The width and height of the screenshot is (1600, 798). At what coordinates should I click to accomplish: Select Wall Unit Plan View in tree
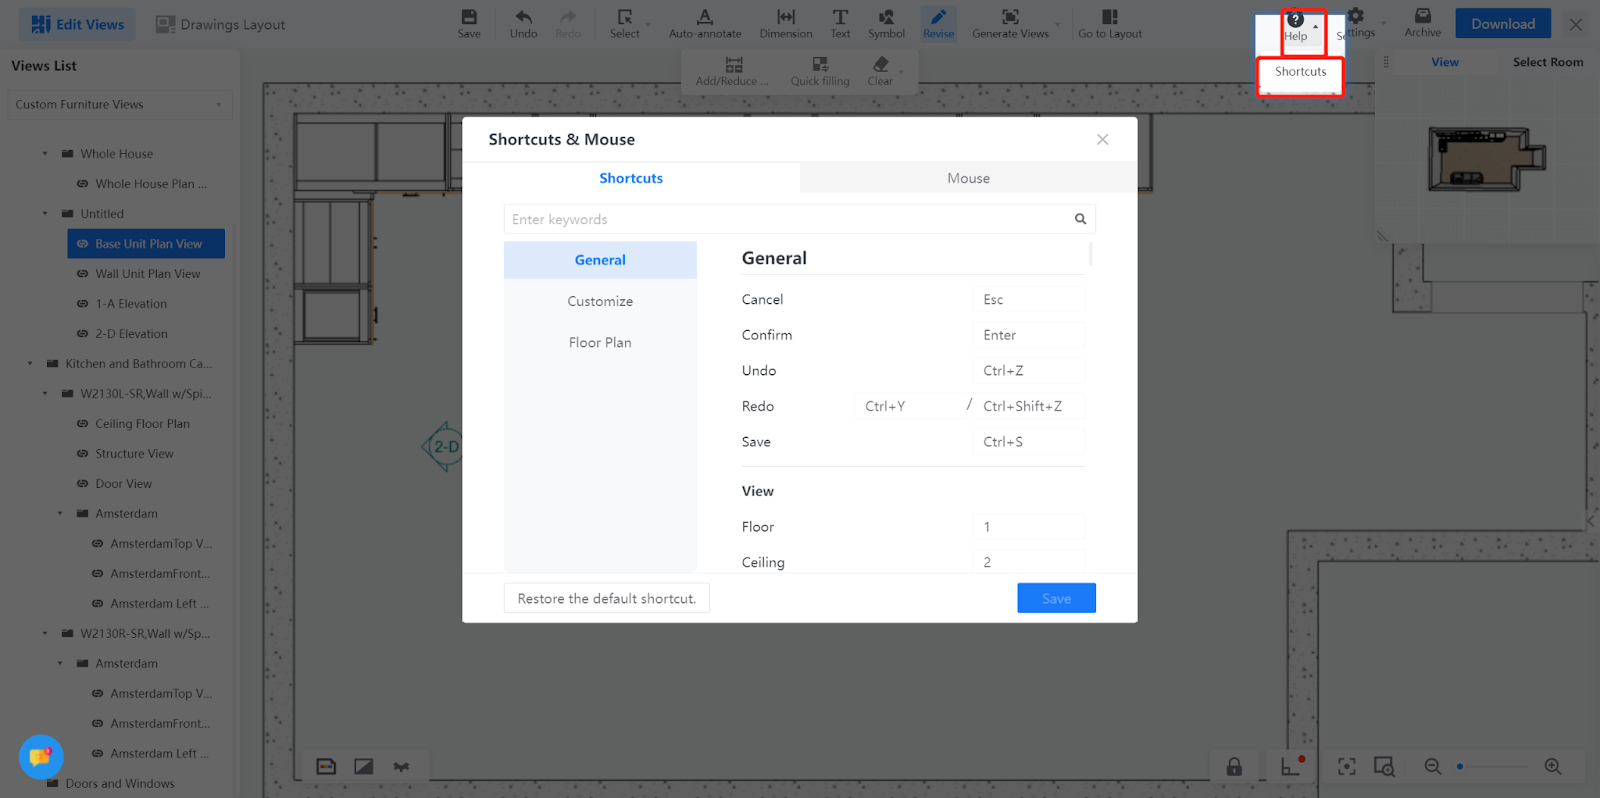click(147, 274)
